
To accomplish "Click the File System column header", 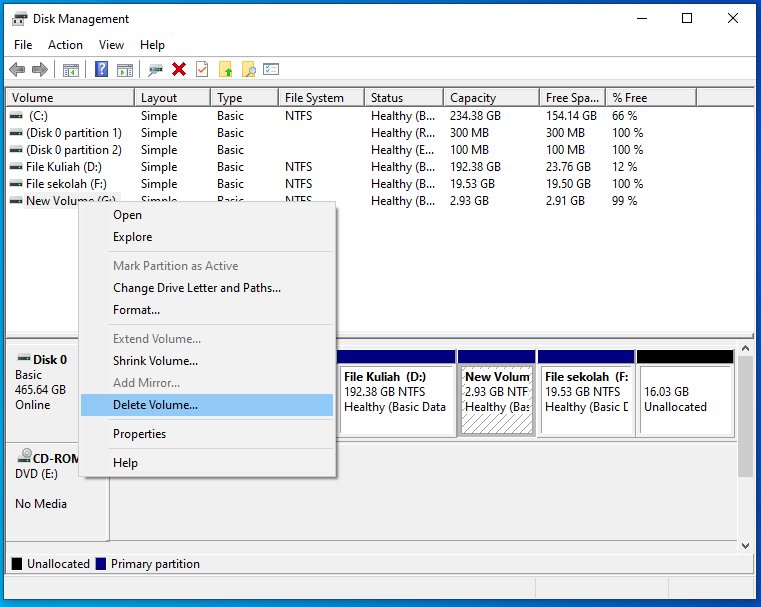I will point(313,98).
